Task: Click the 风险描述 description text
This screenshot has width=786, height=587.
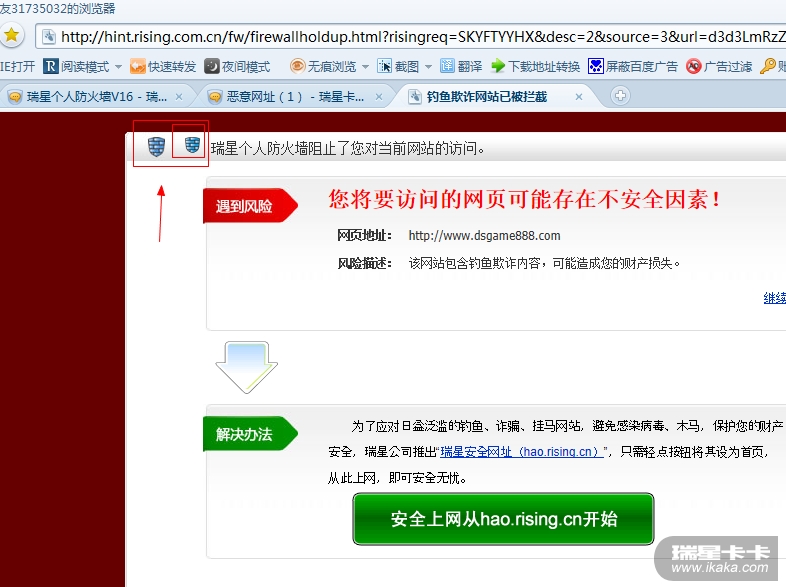Action: click(544, 263)
